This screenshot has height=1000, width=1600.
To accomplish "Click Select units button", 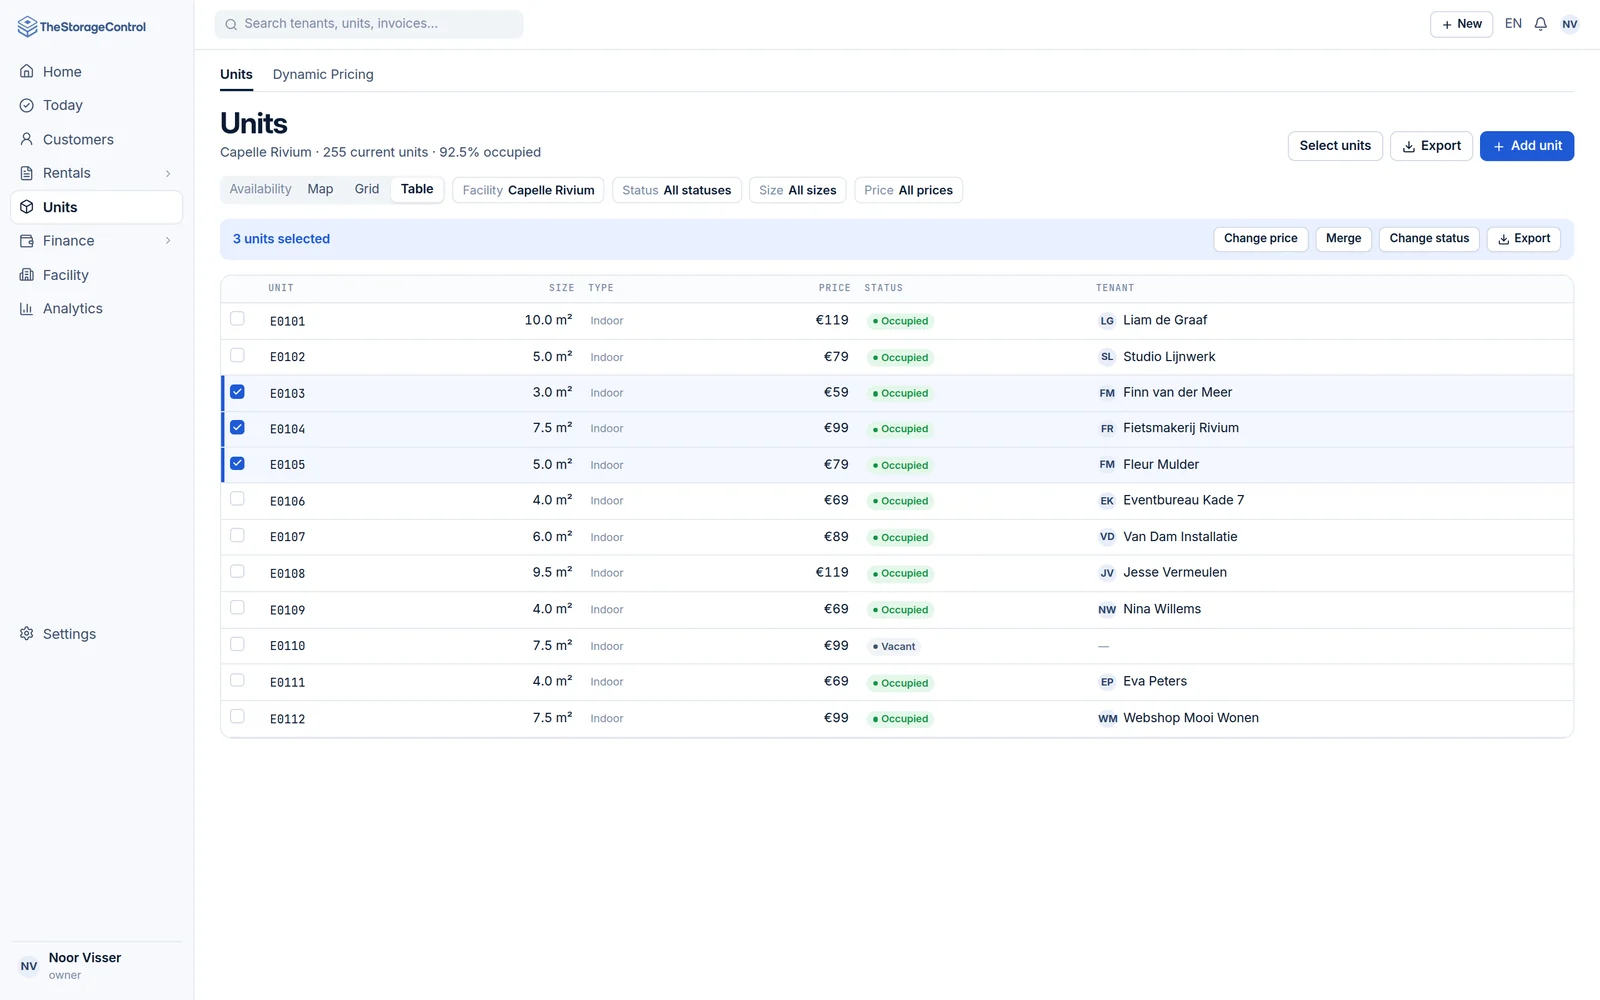I will (1335, 146).
